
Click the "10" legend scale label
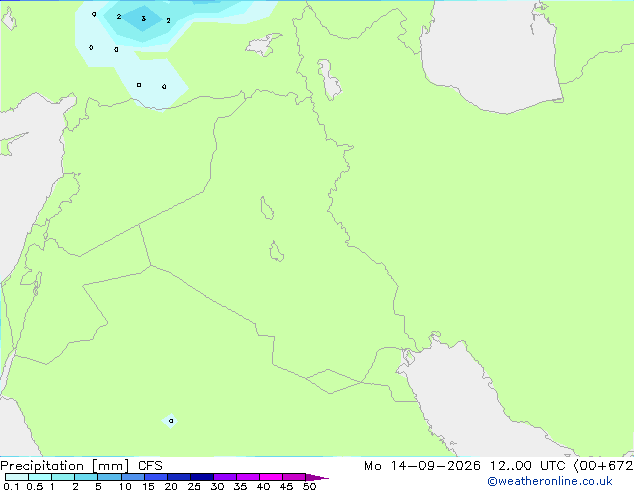(x=125, y=486)
